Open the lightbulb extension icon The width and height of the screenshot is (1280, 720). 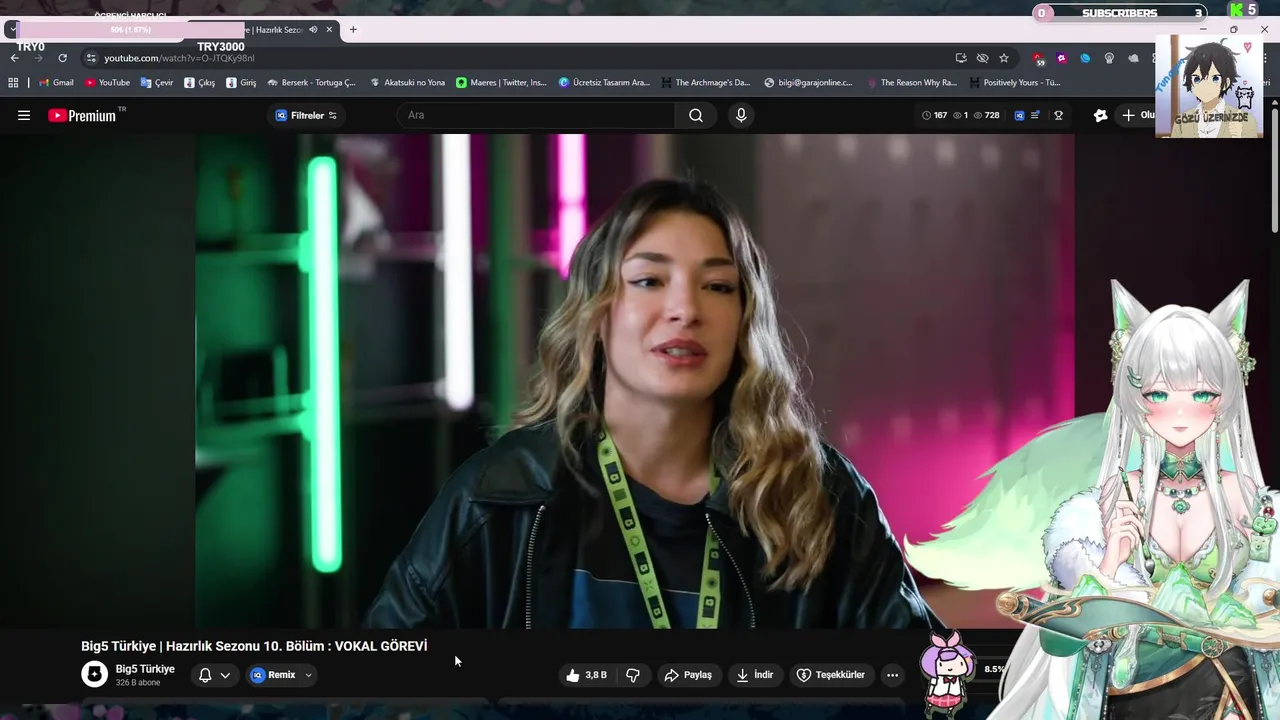[x=1109, y=58]
